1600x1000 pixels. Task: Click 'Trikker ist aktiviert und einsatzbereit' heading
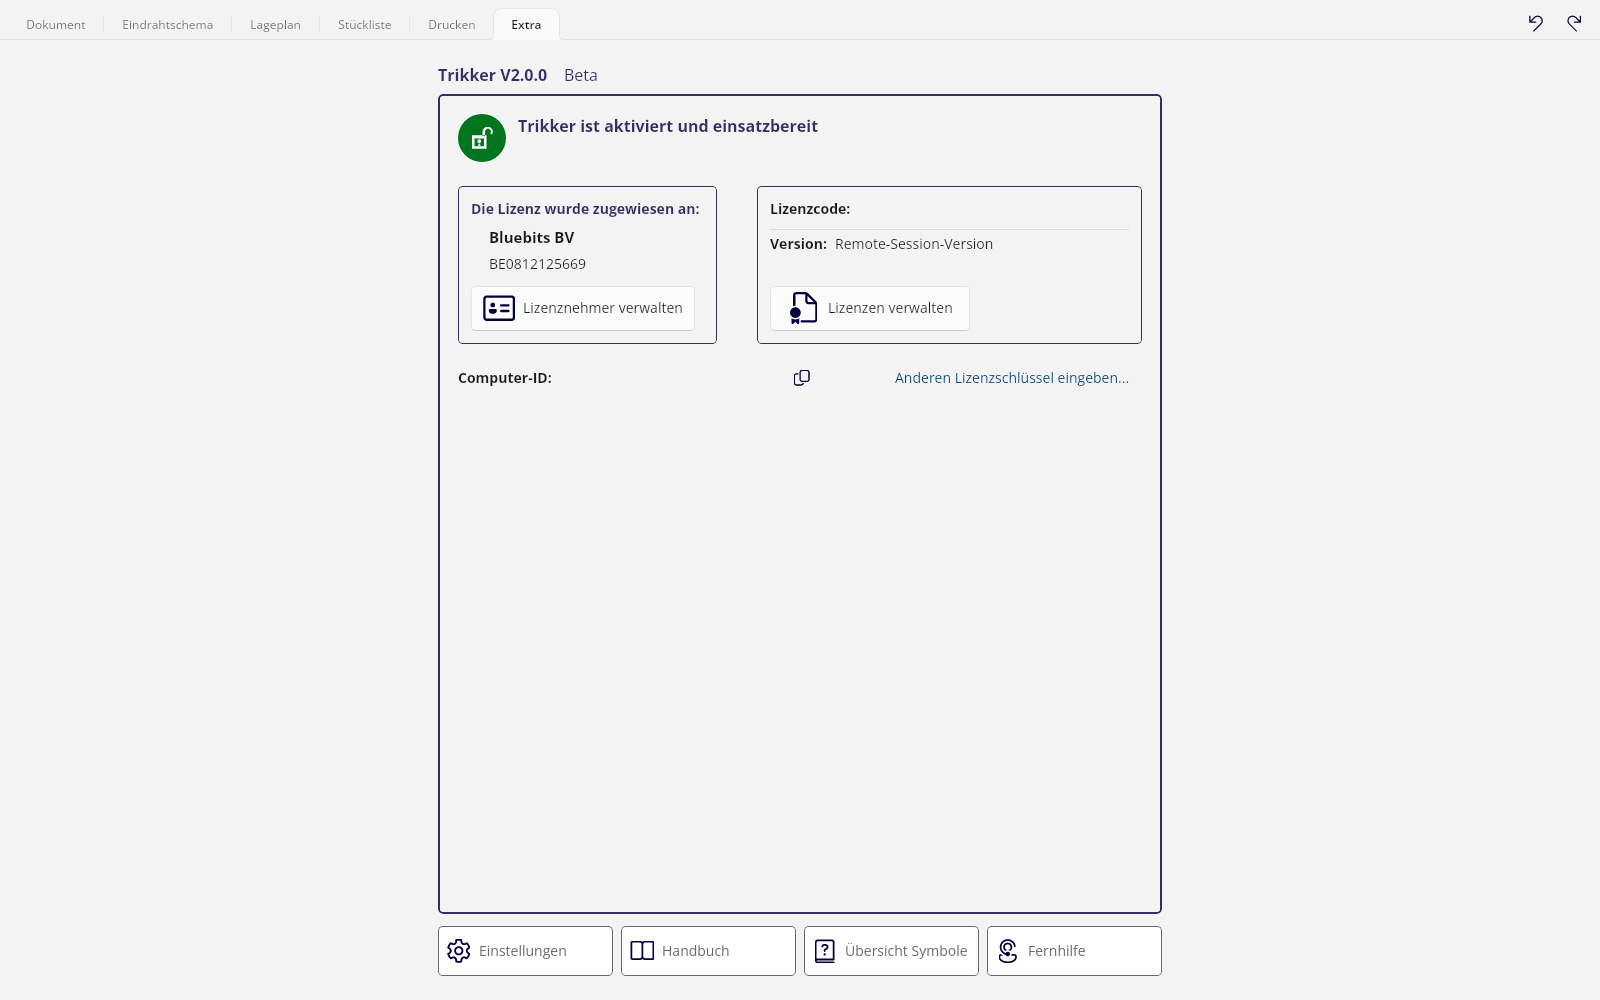[668, 126]
